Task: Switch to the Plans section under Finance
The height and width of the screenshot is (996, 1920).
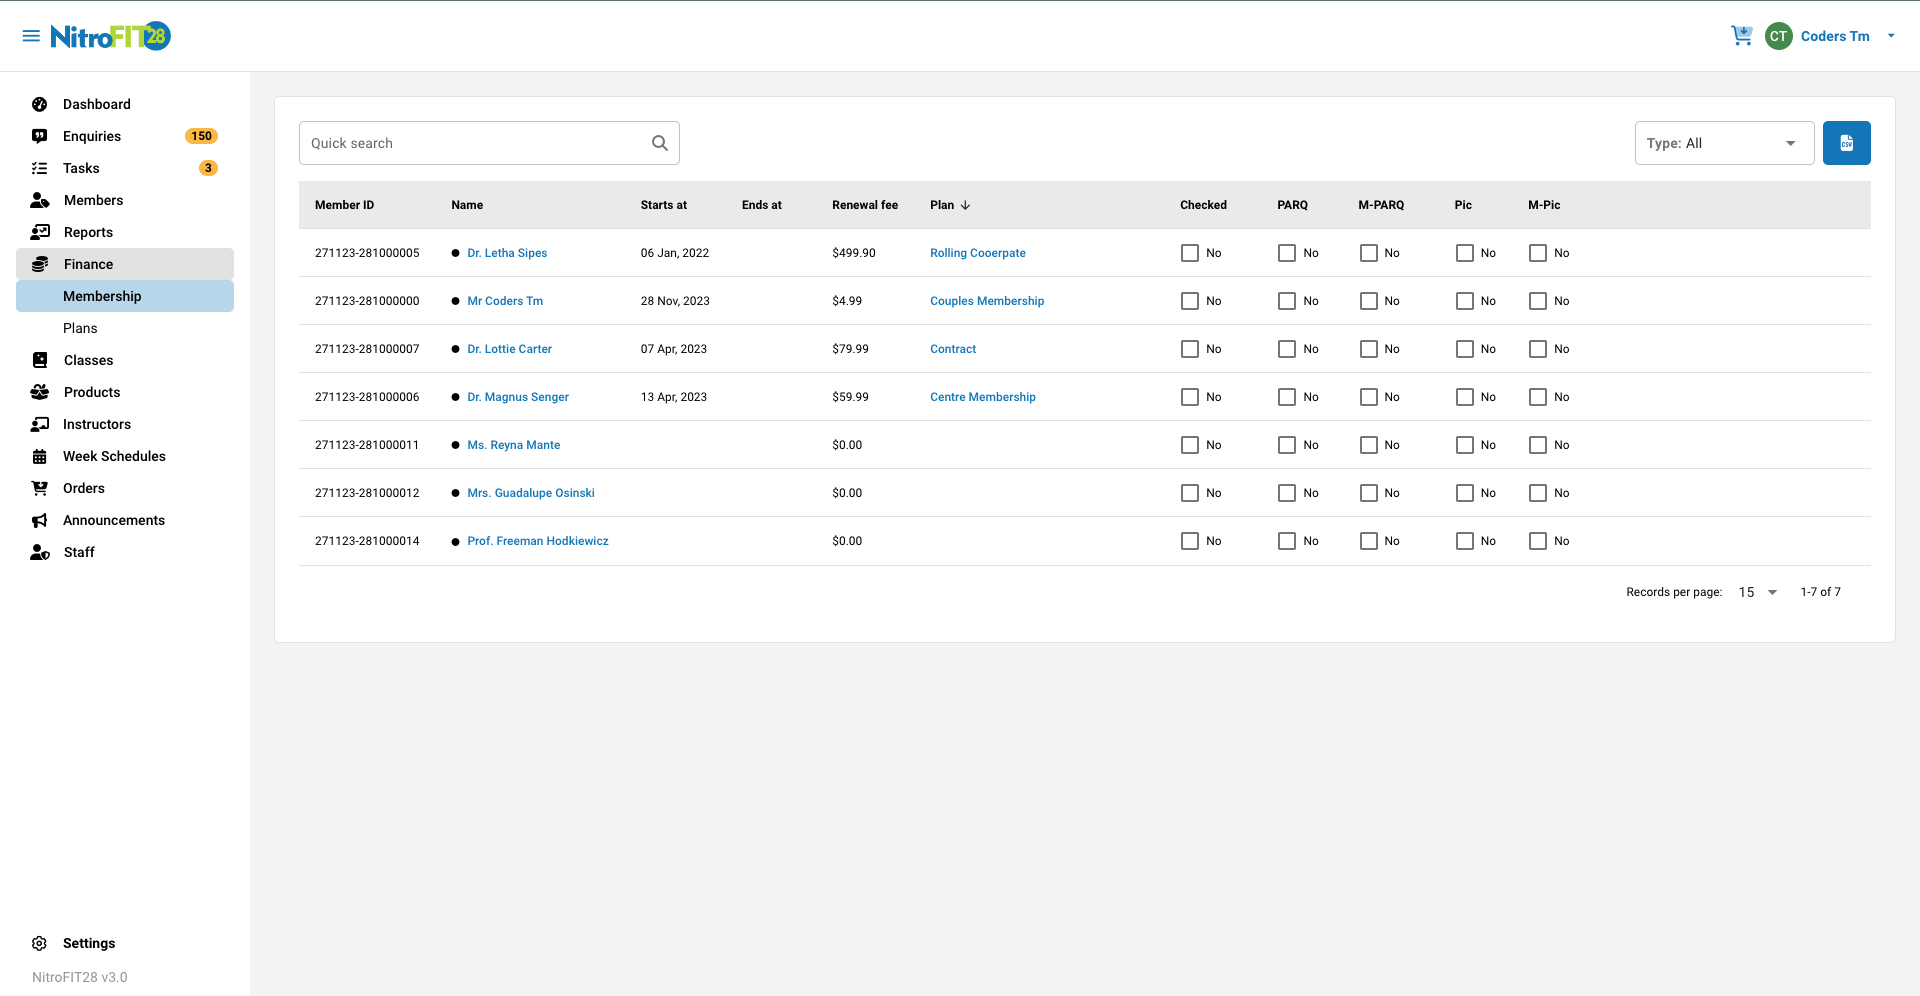Action: point(80,328)
